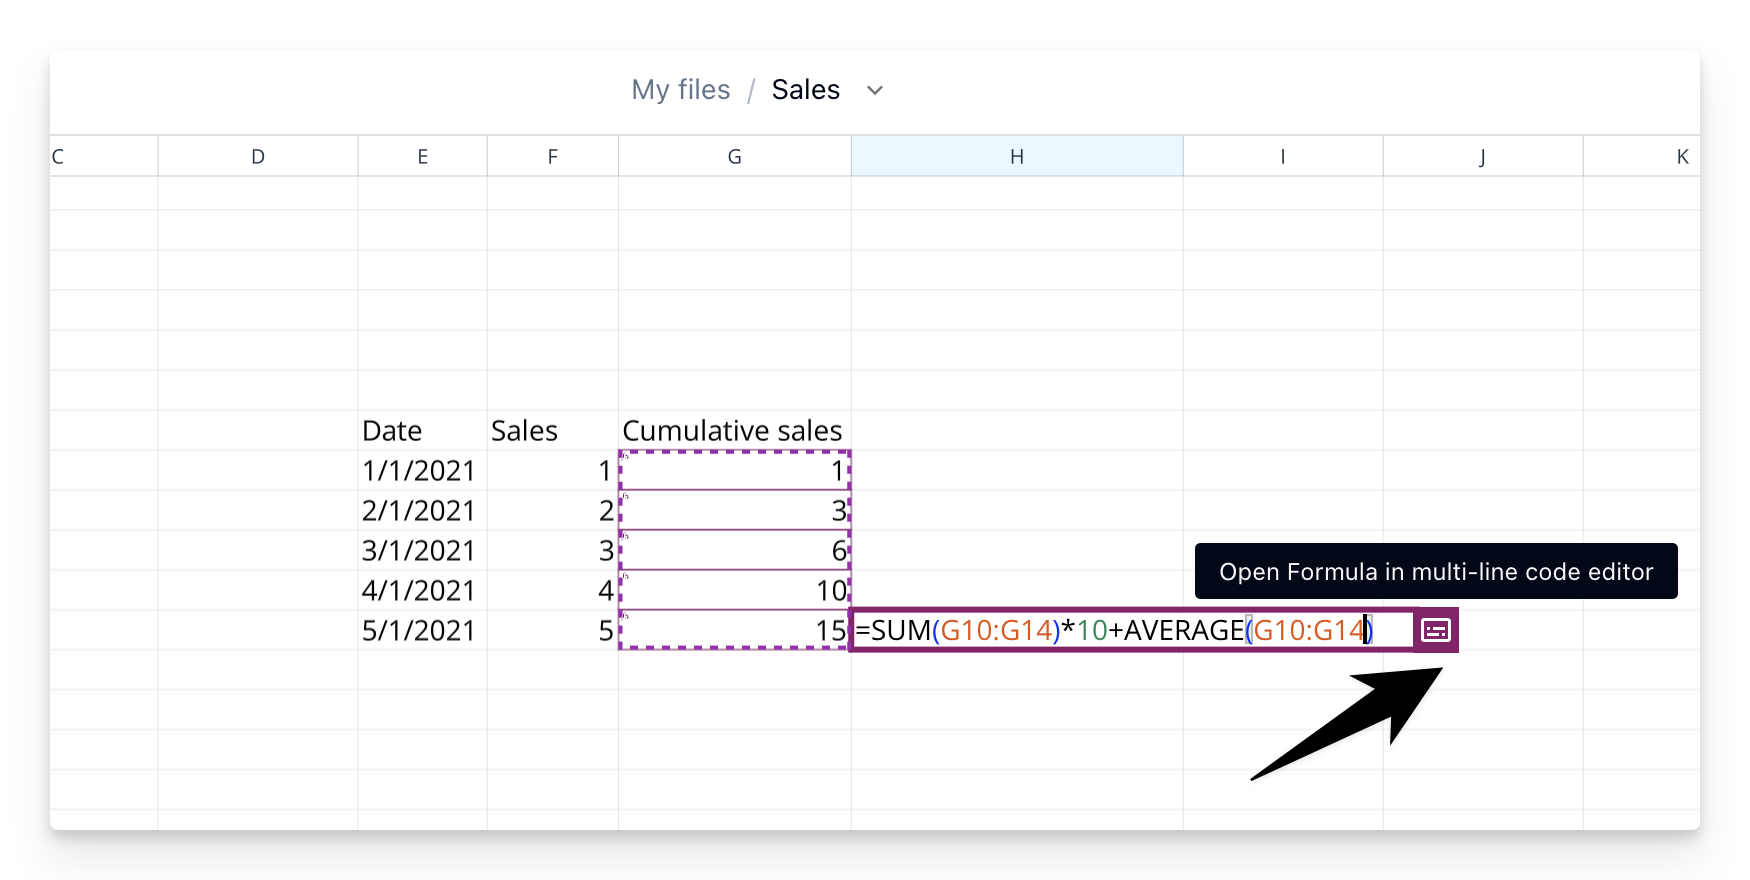This screenshot has width=1750, height=880.
Task: Select column H header
Action: pyautogui.click(x=1016, y=156)
